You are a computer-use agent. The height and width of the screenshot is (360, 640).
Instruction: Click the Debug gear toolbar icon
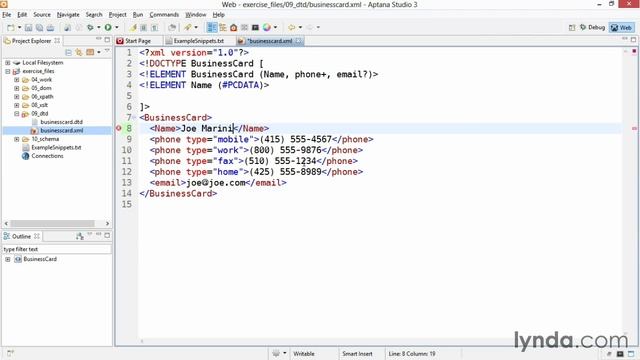[90, 27]
